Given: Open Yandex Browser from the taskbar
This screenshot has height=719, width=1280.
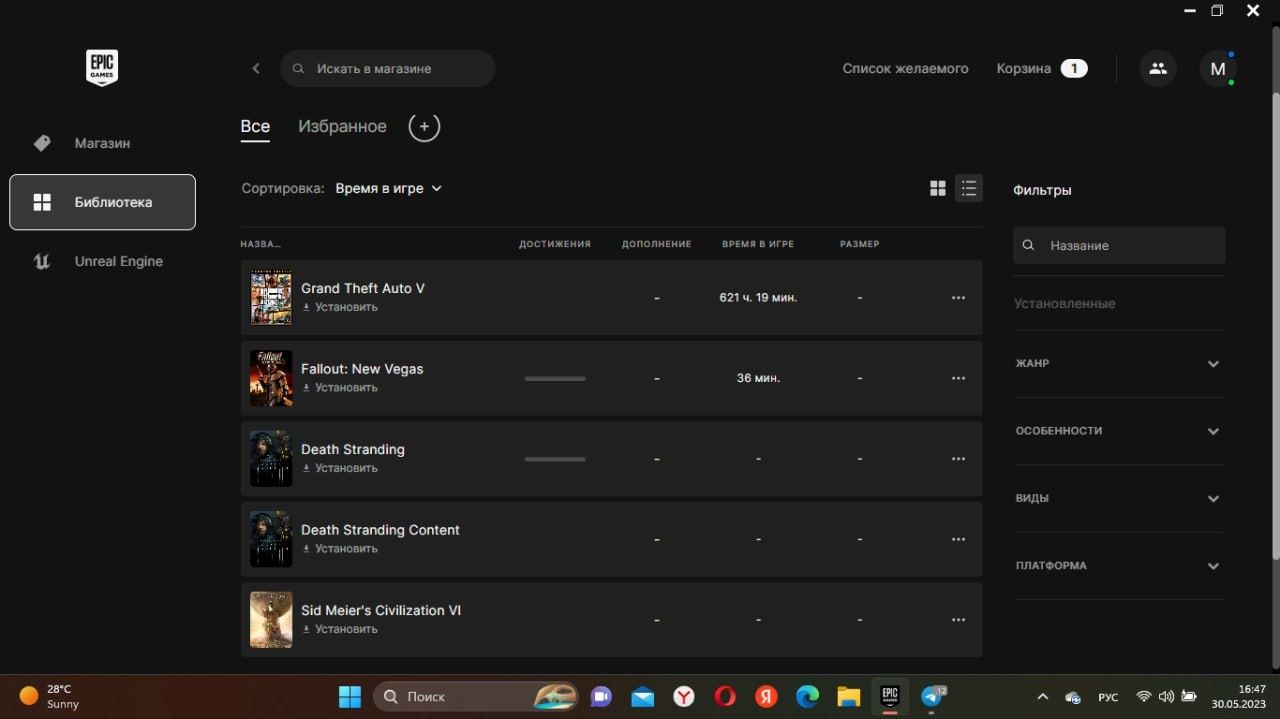Looking at the screenshot, I should pyautogui.click(x=684, y=696).
